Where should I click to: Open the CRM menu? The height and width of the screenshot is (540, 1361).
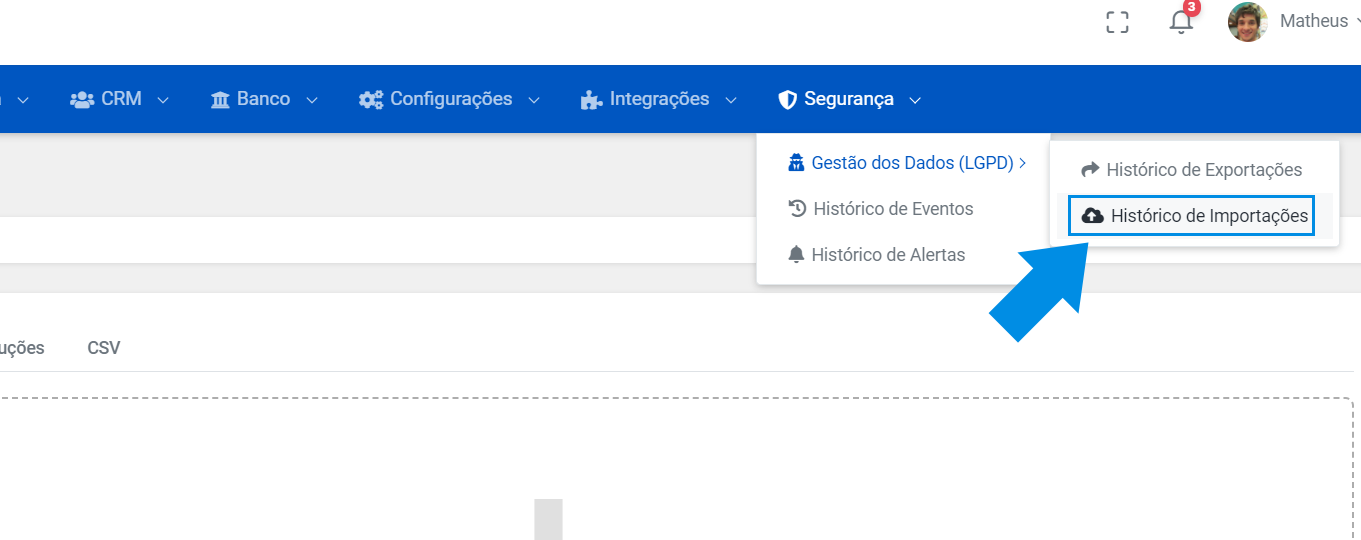(120, 99)
